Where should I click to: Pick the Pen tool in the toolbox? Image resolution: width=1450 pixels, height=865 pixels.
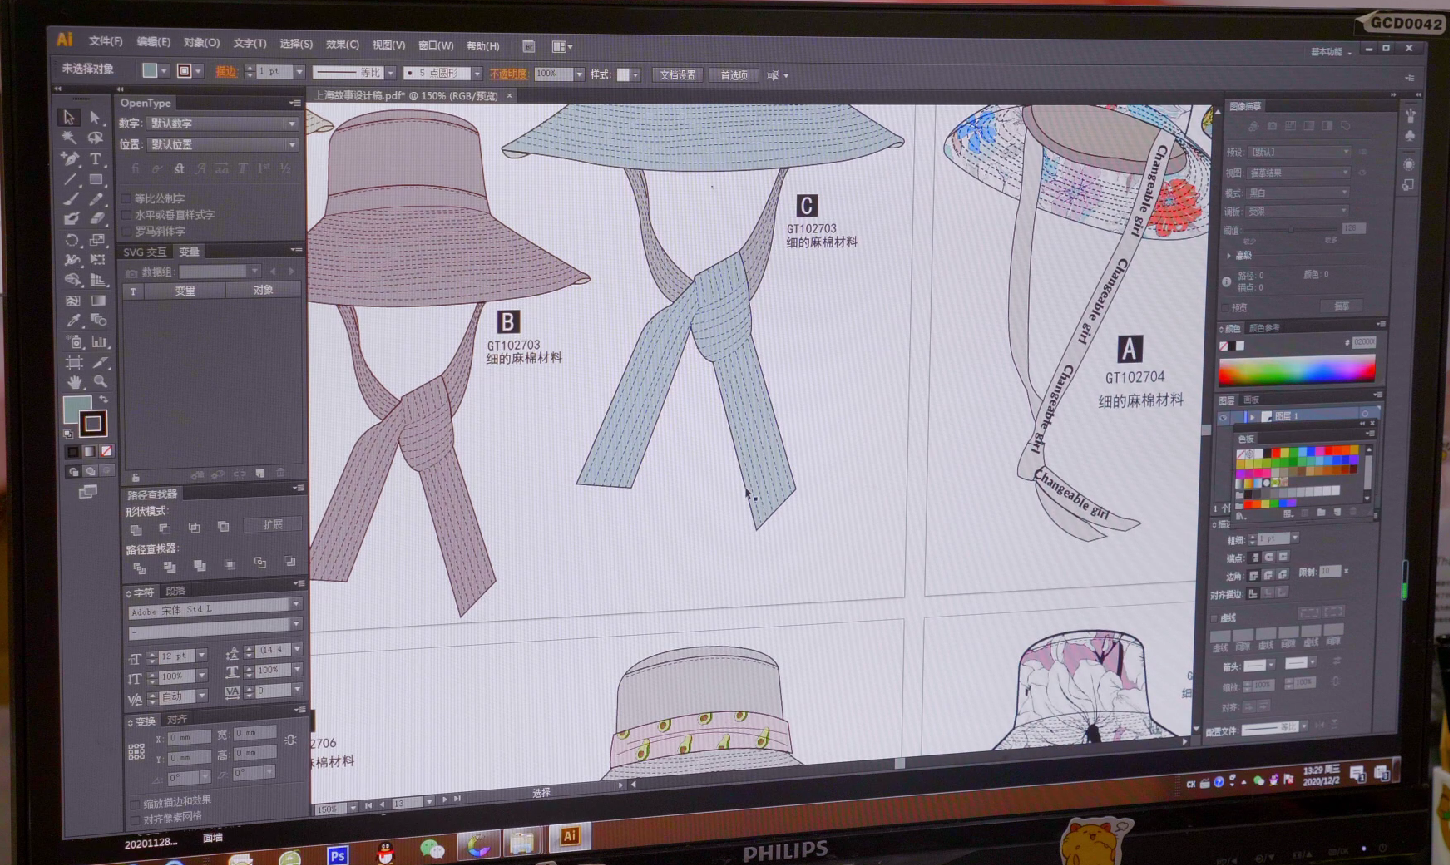(70, 159)
